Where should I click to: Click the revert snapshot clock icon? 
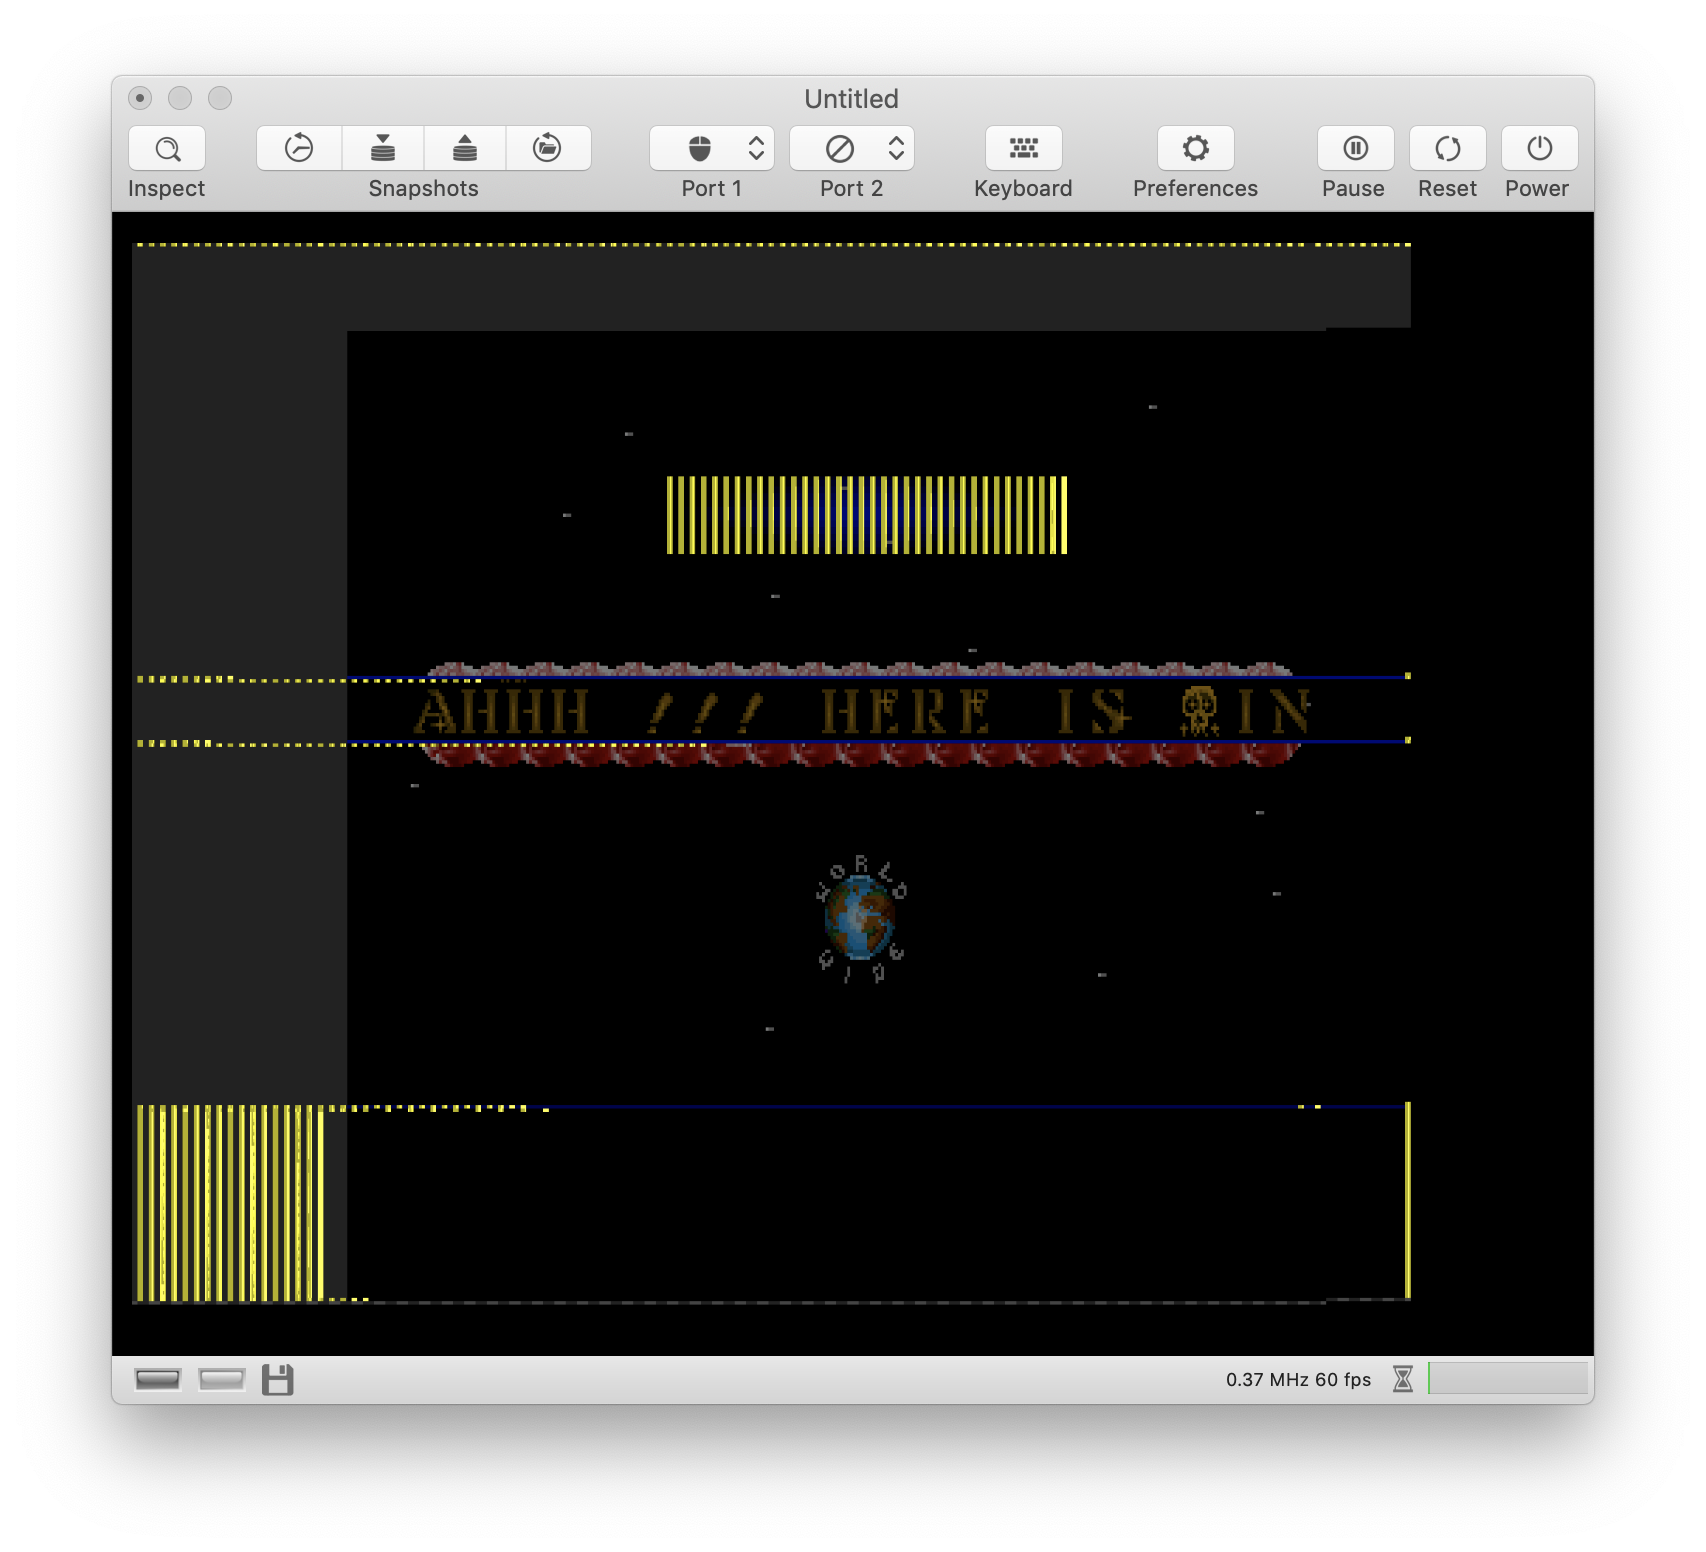(299, 149)
